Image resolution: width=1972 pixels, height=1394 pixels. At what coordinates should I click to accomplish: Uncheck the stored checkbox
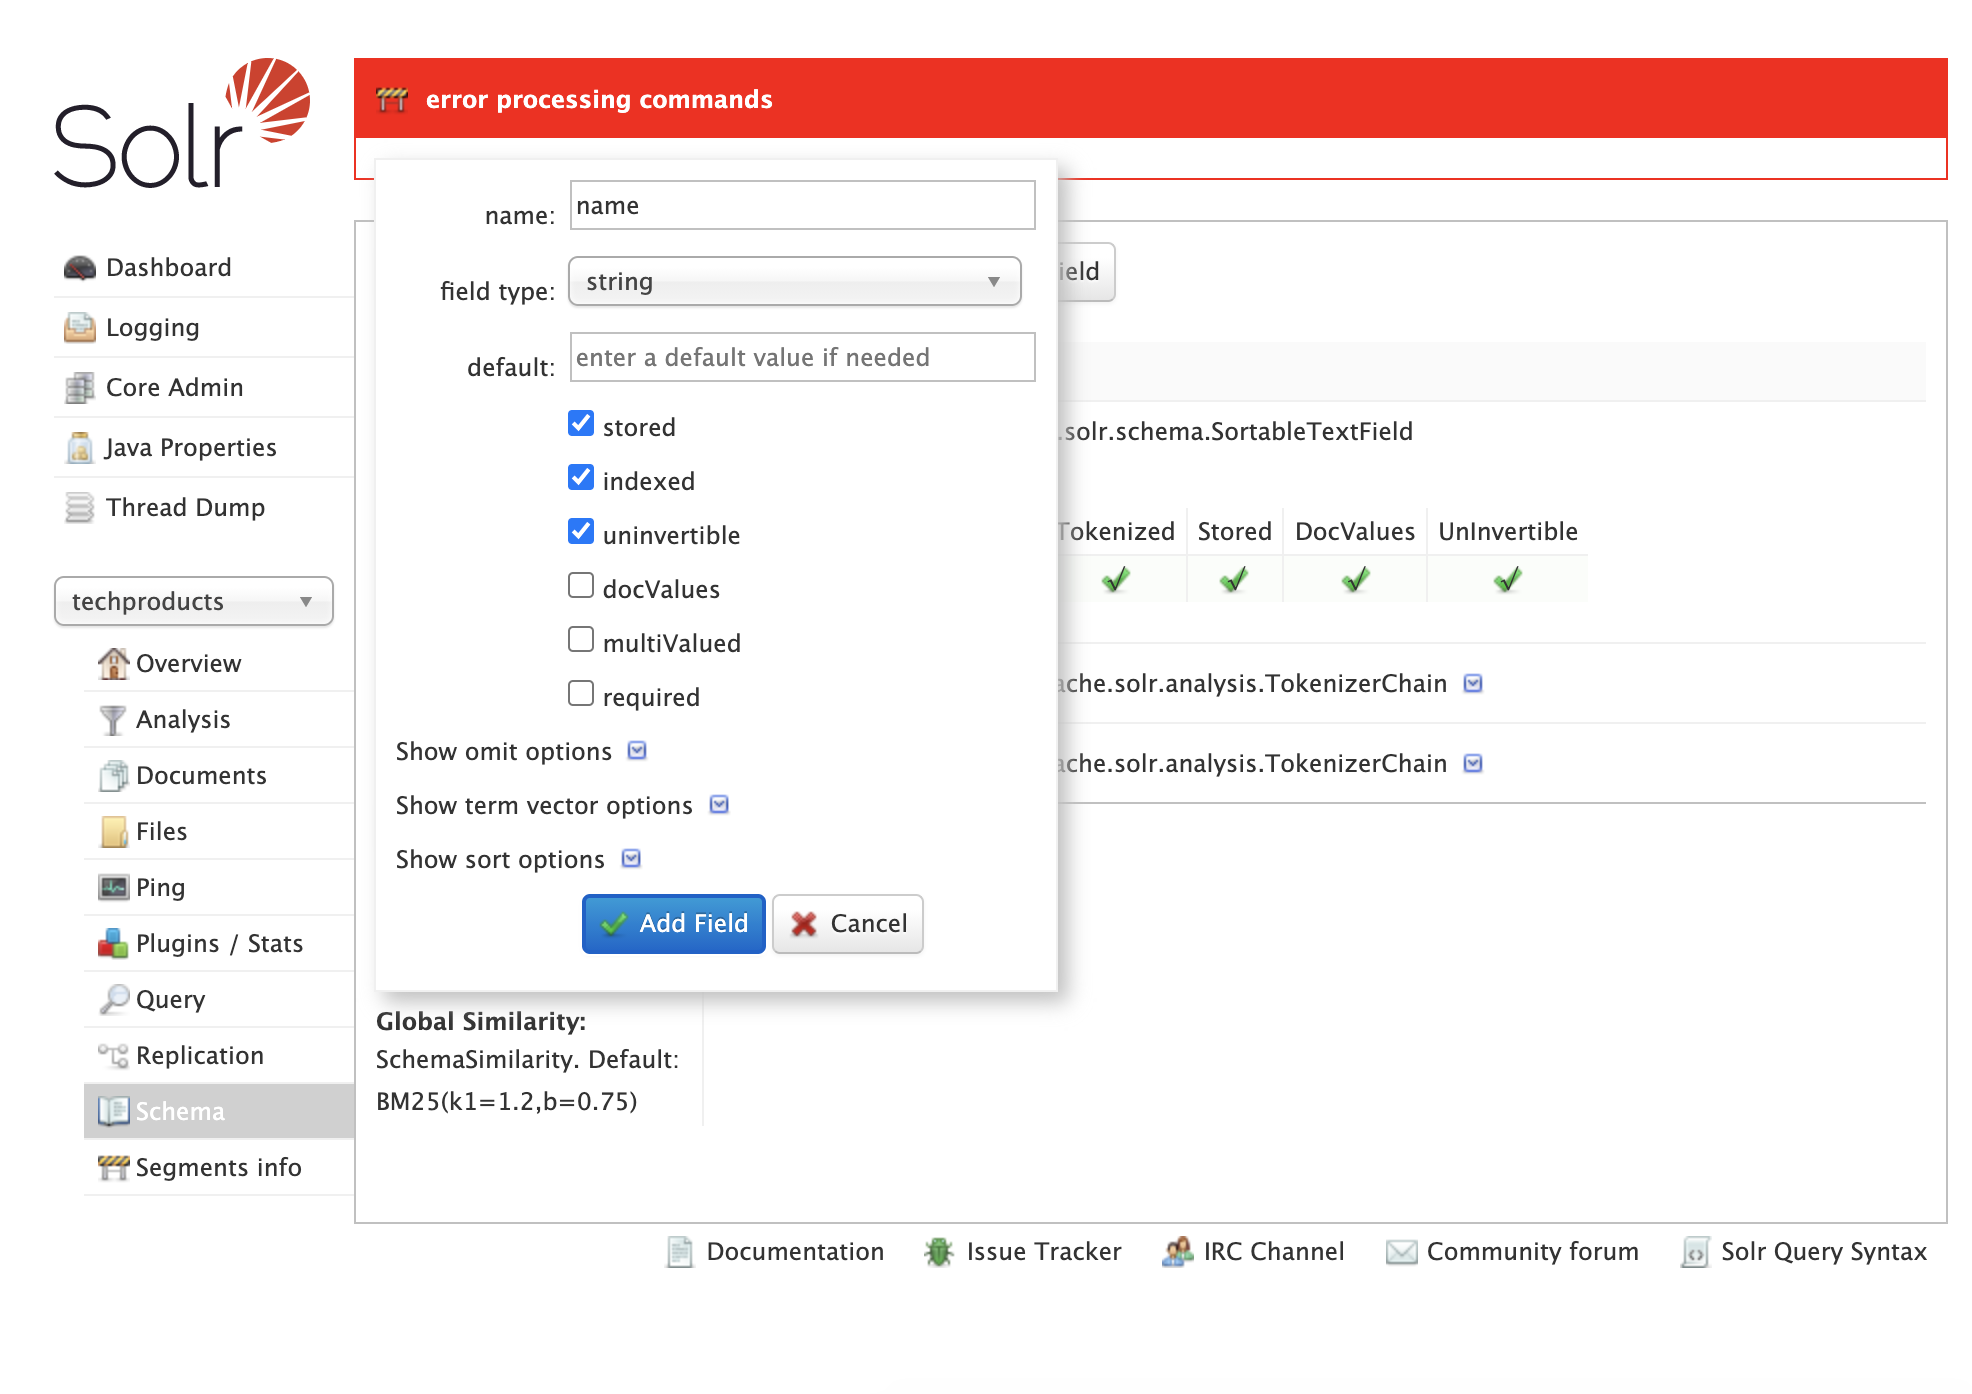[581, 424]
